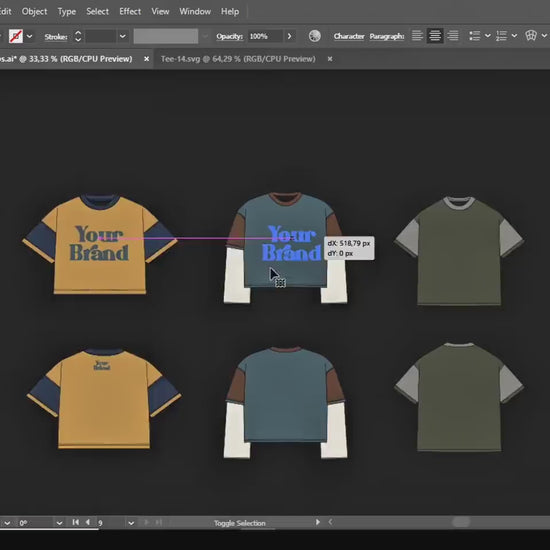Align paragraph text to the right

(453, 36)
